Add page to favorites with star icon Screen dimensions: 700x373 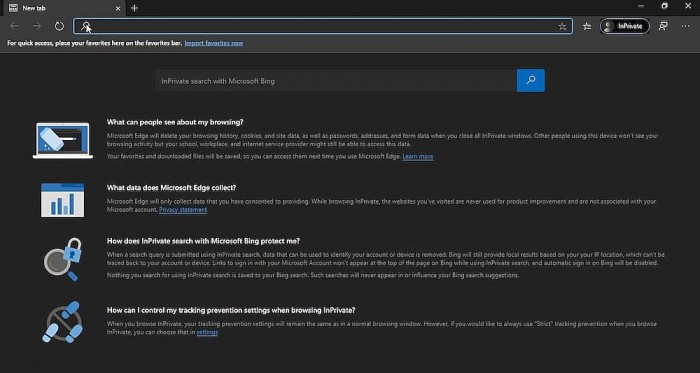(562, 27)
